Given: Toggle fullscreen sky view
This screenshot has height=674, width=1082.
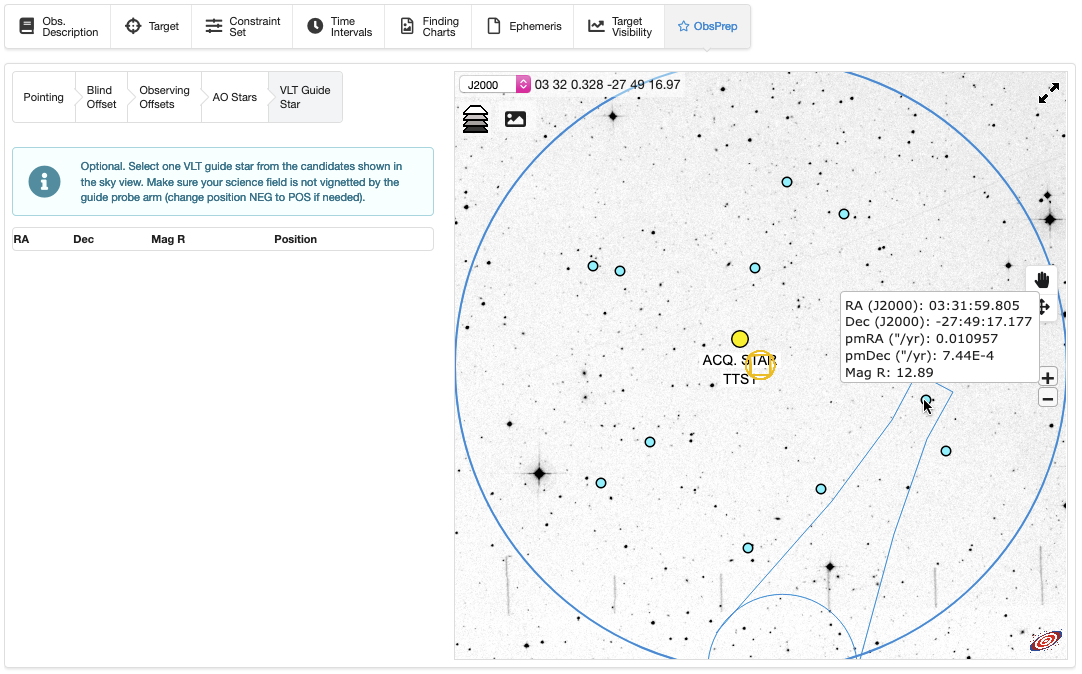Looking at the screenshot, I should click(x=1049, y=93).
